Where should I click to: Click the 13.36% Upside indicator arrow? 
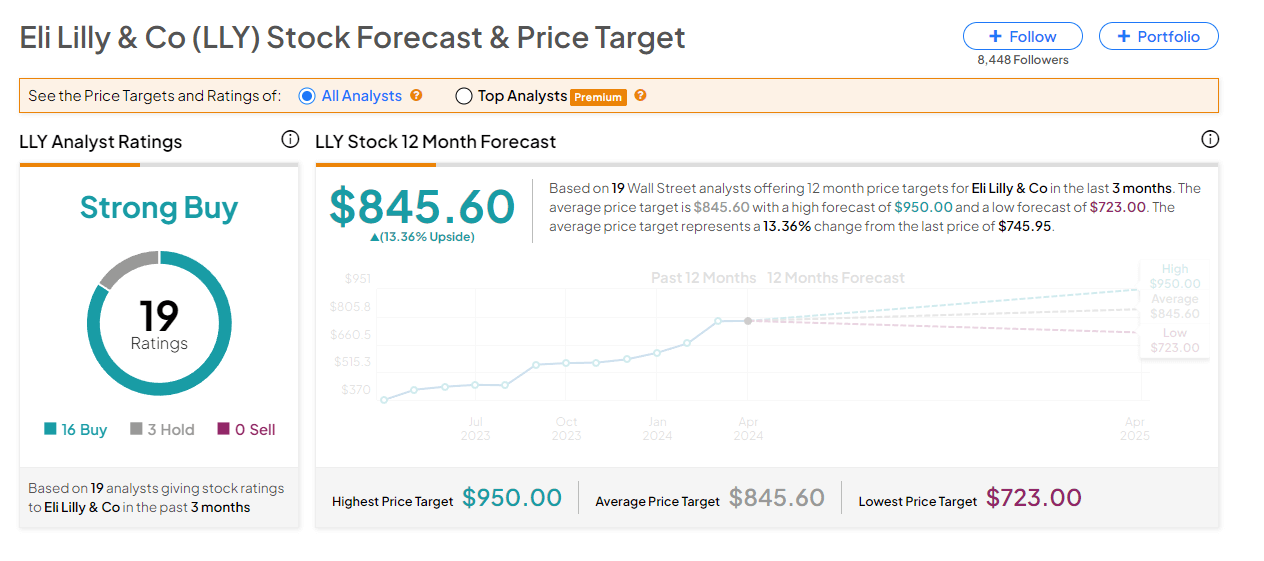(374, 237)
